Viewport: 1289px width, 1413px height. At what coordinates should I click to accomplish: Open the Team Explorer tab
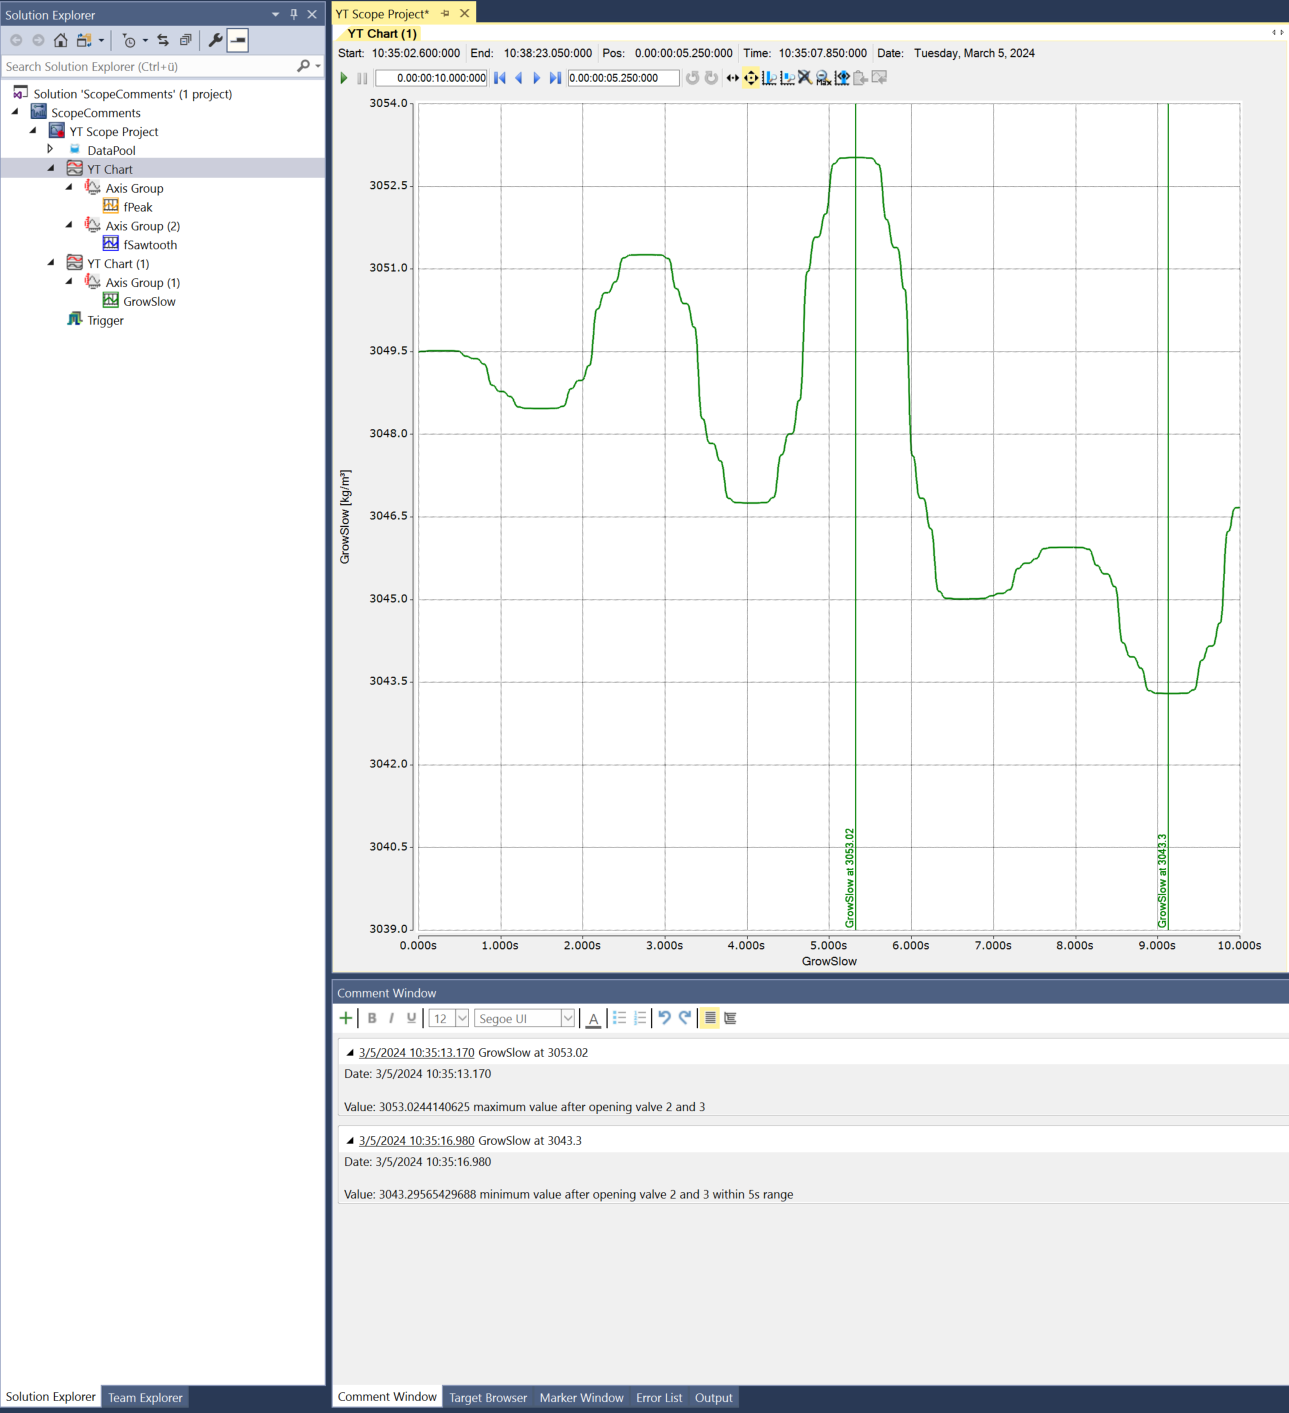145,1398
